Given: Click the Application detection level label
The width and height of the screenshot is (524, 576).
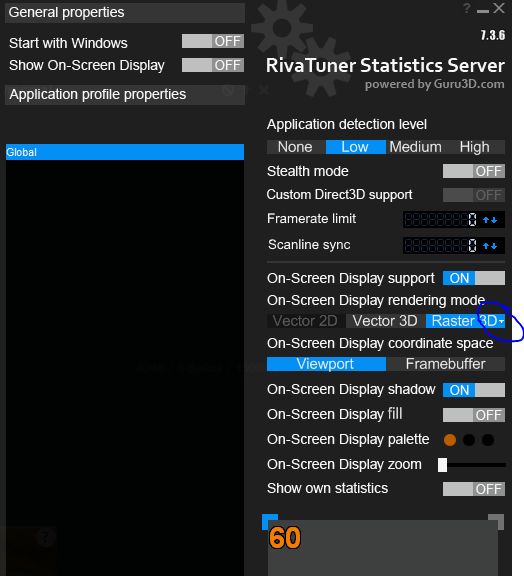Looking at the screenshot, I should [347, 124].
